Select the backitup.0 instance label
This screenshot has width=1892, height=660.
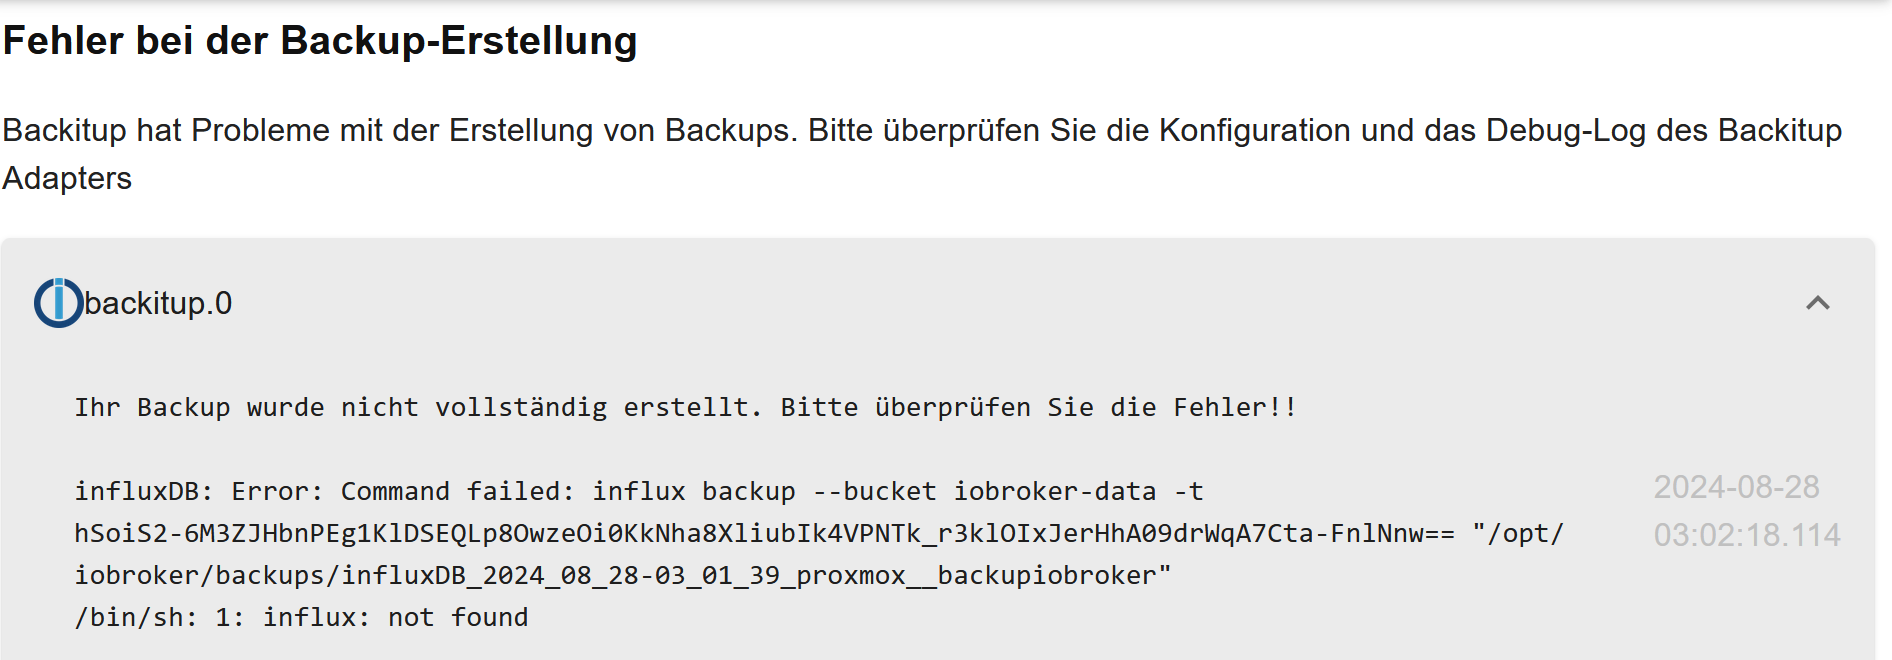click(158, 303)
